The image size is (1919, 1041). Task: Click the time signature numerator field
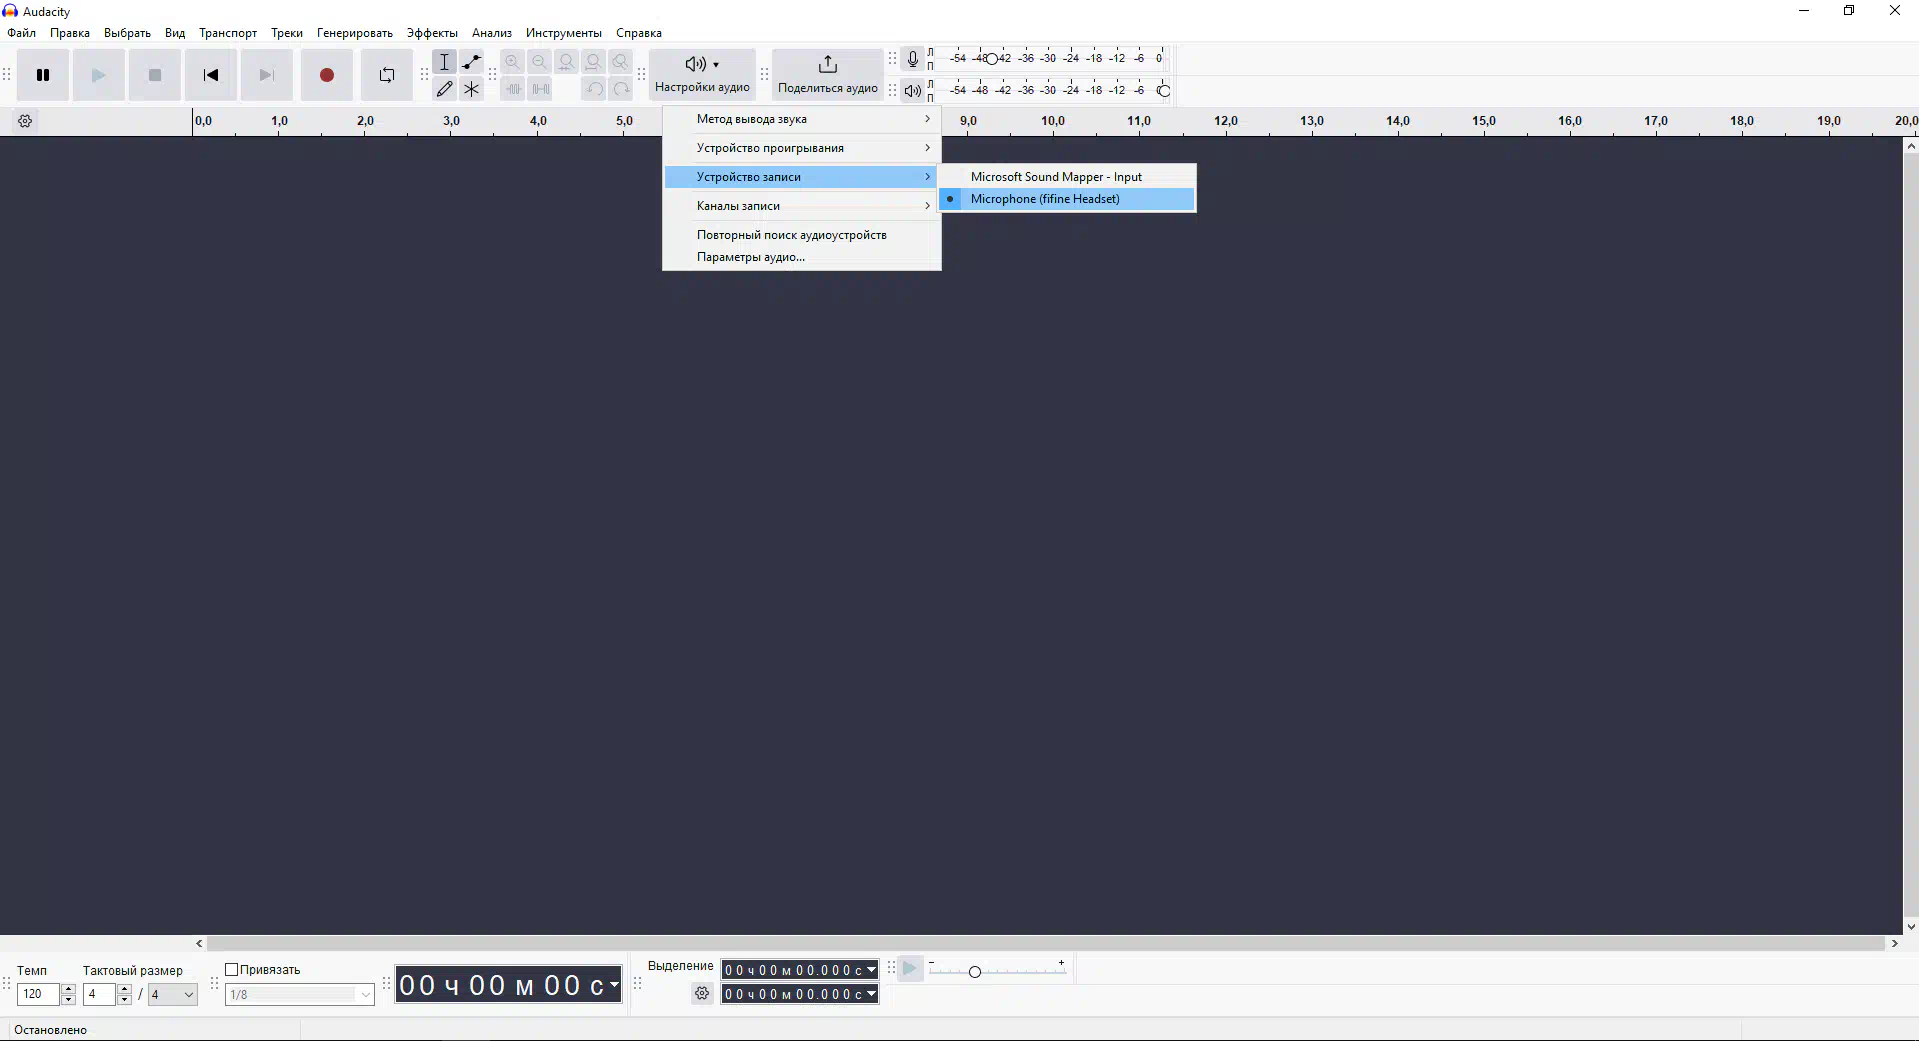(x=99, y=994)
